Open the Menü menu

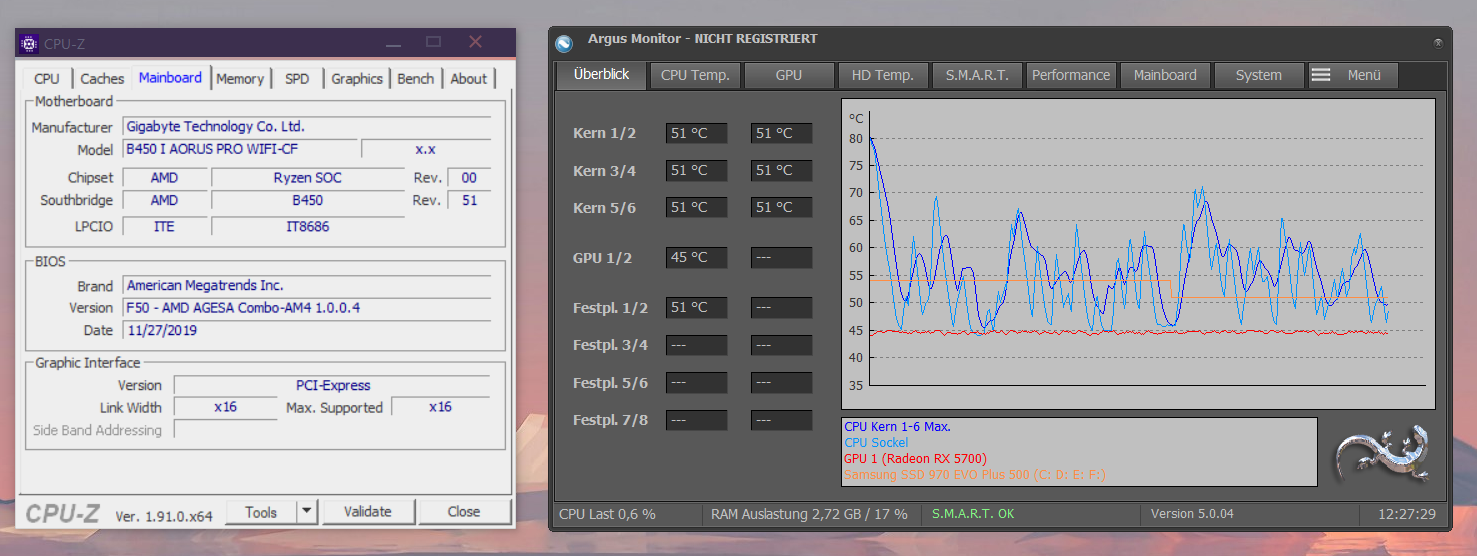tap(1353, 75)
